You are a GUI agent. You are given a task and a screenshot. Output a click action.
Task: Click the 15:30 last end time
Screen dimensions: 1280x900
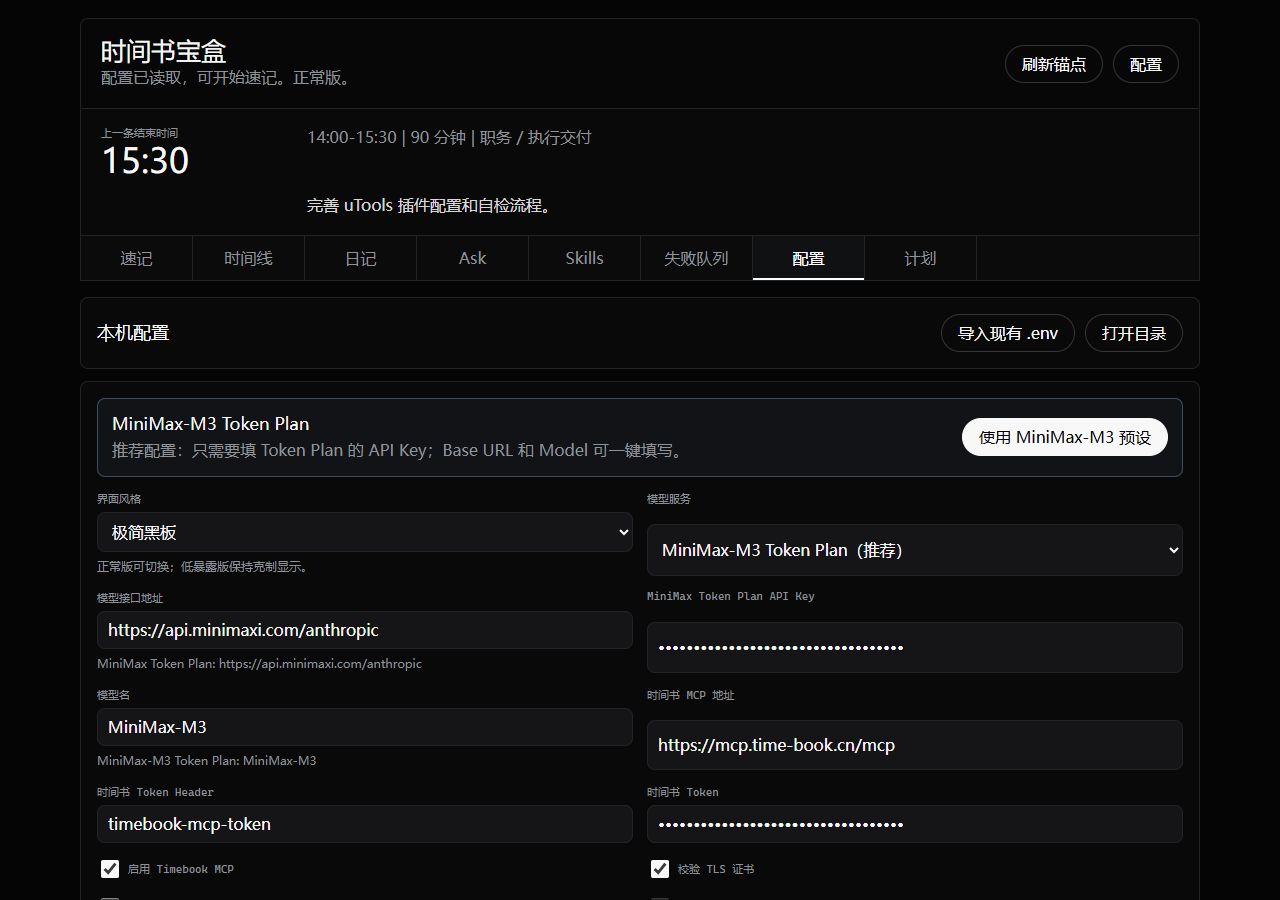point(145,161)
